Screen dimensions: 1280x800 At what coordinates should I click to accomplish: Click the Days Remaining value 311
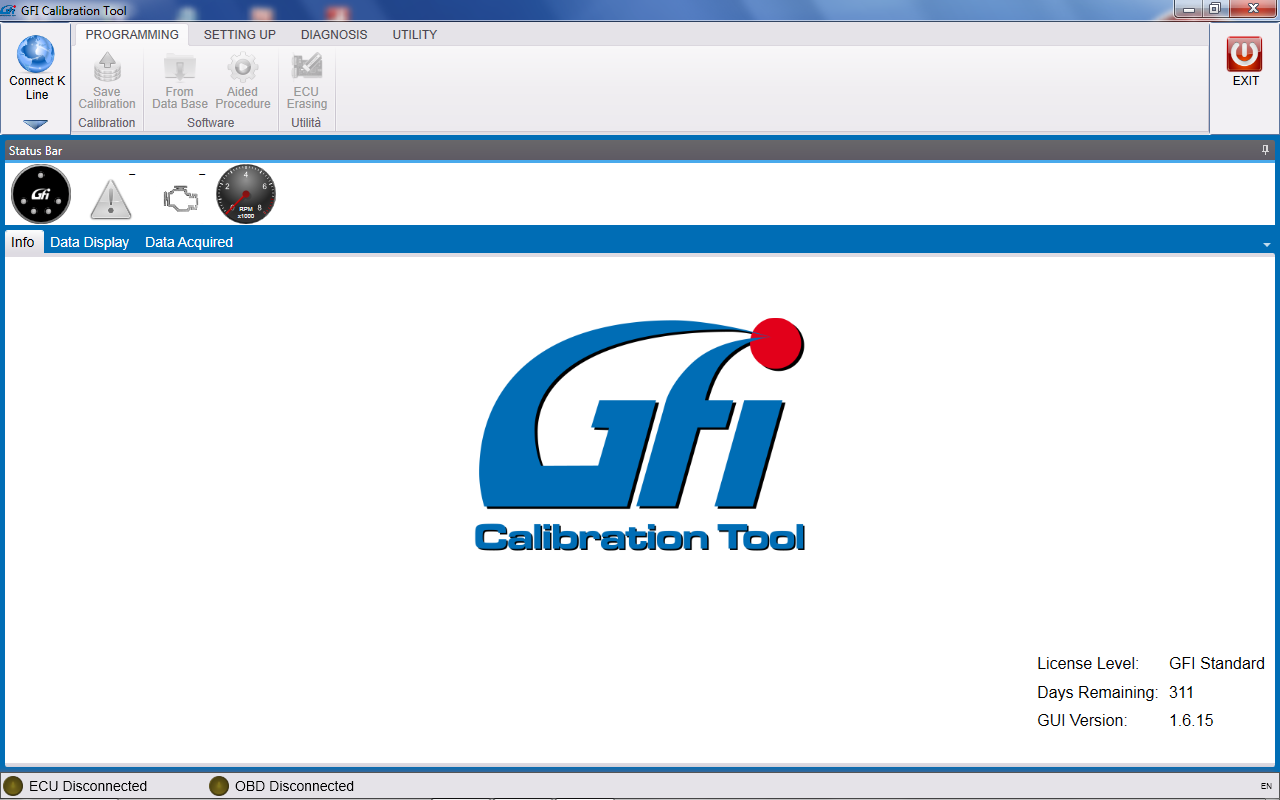(x=1181, y=692)
